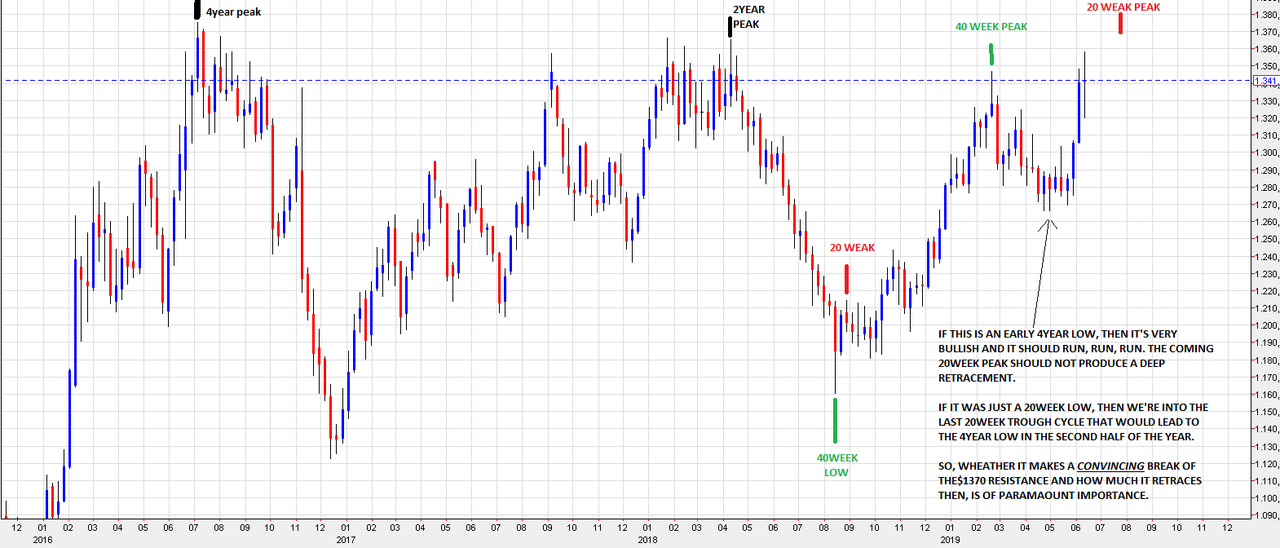Click the 1.090 price axis value
1280x548 pixels.
click(1266, 516)
